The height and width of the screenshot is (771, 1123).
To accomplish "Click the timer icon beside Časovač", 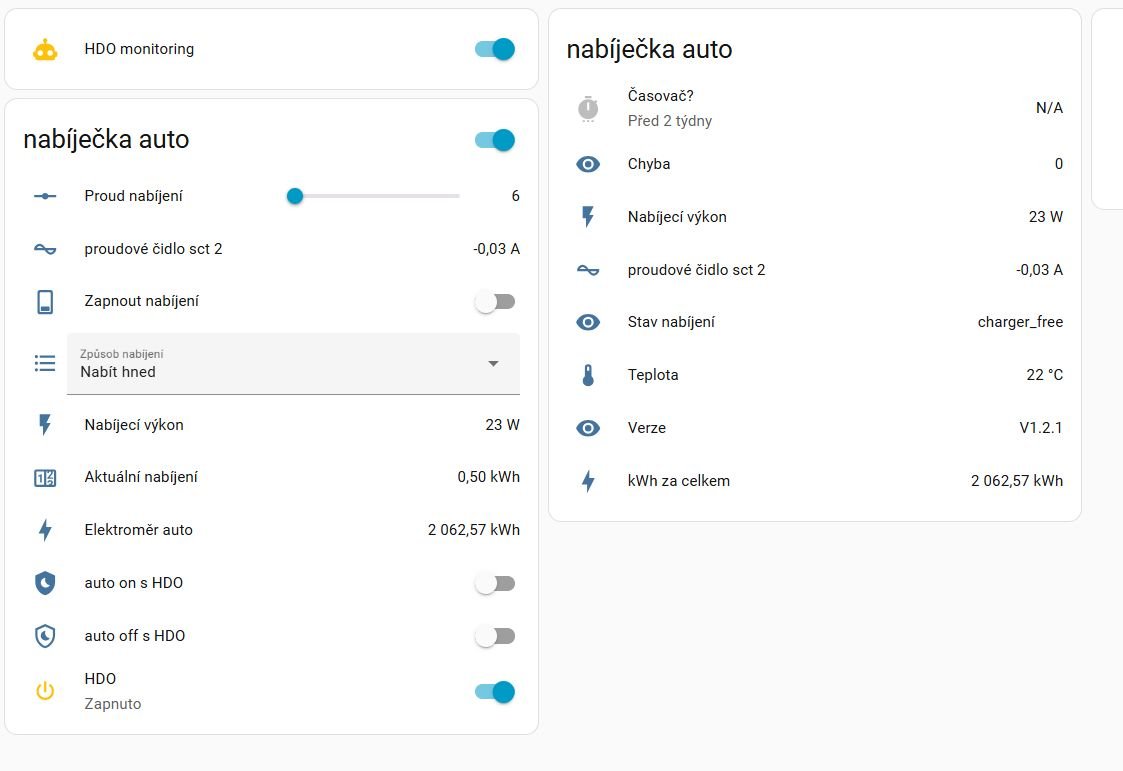I will click(588, 108).
